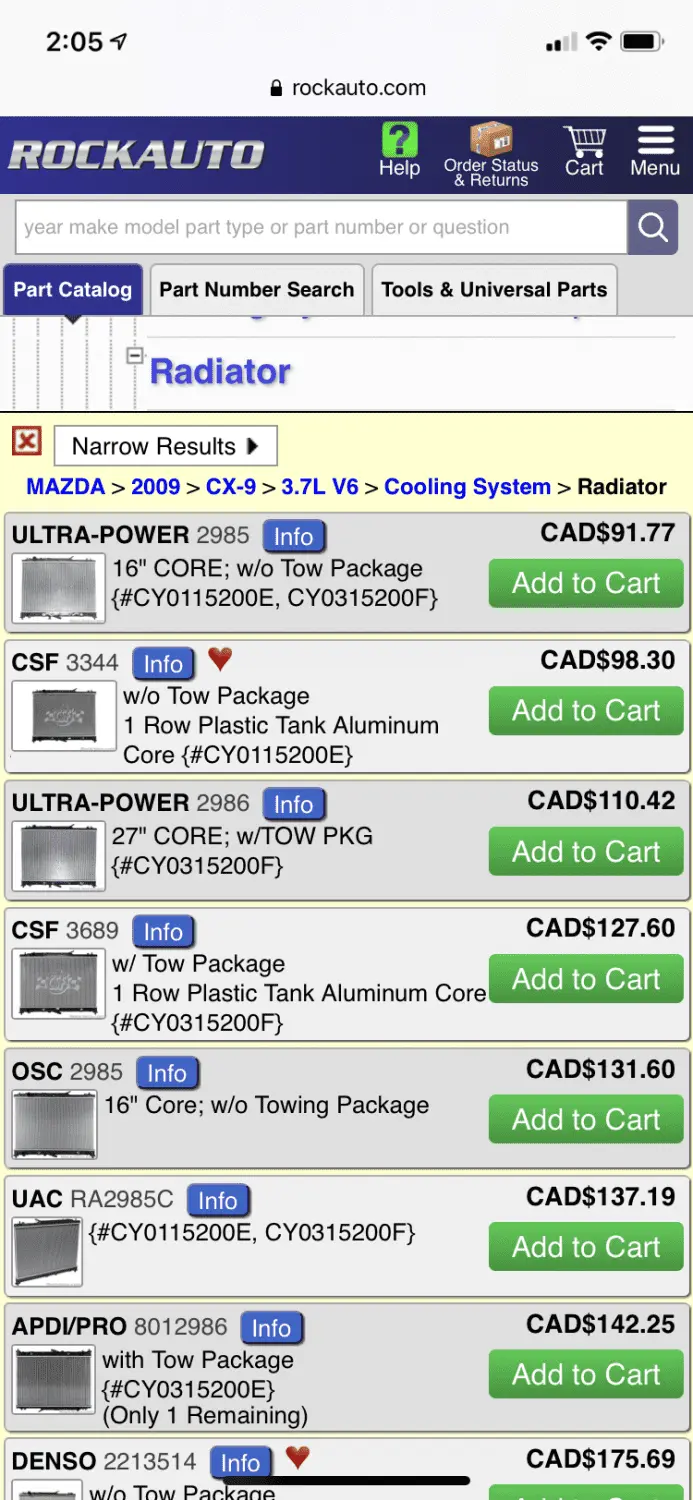
Task: Collapse the Radiator tree node
Action: pos(134,355)
